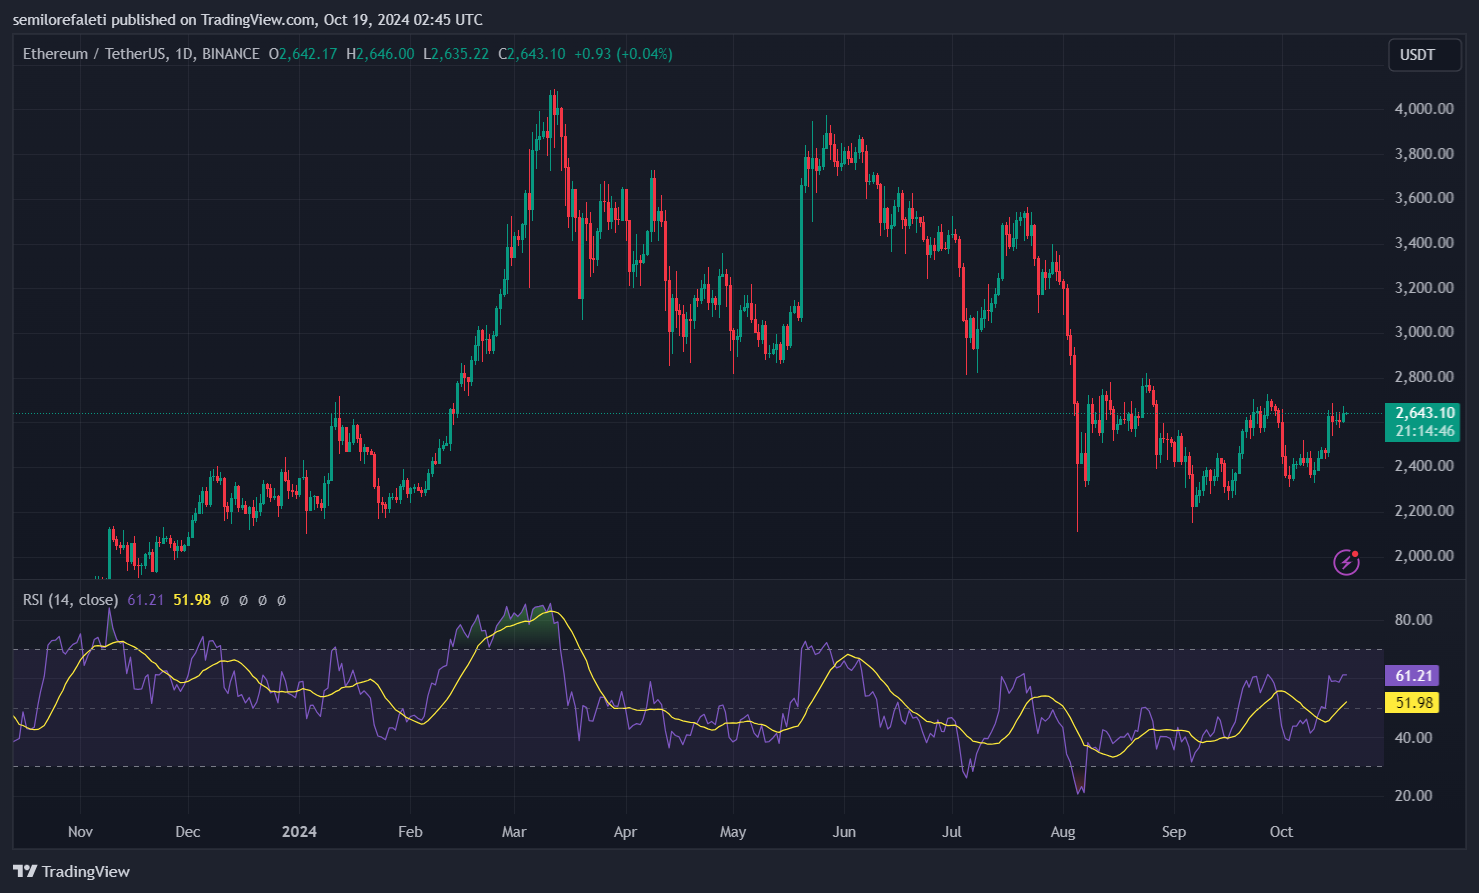Click the 3,000.00 price axis label
The width and height of the screenshot is (1479, 893).
pos(1424,332)
